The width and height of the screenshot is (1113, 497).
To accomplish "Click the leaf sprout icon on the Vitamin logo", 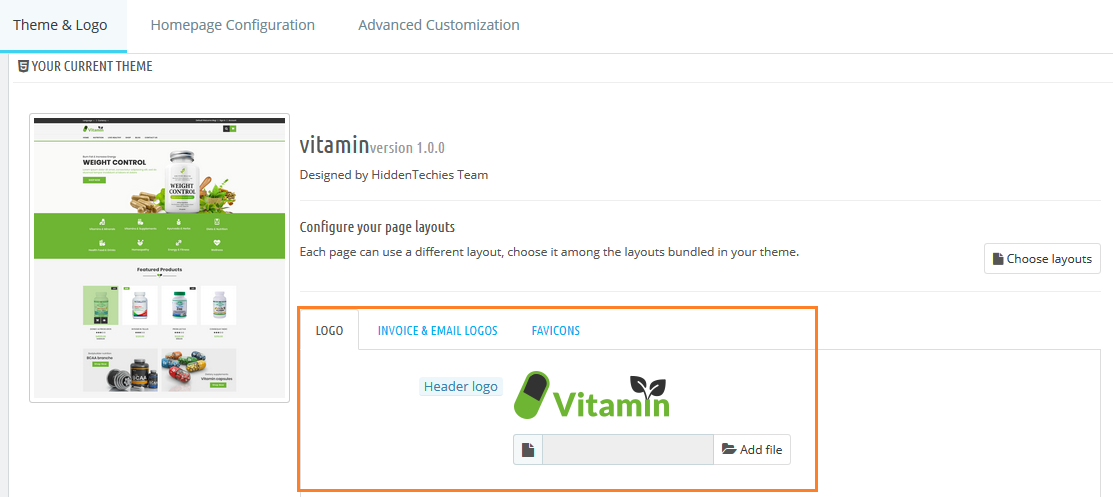I will tap(649, 387).
